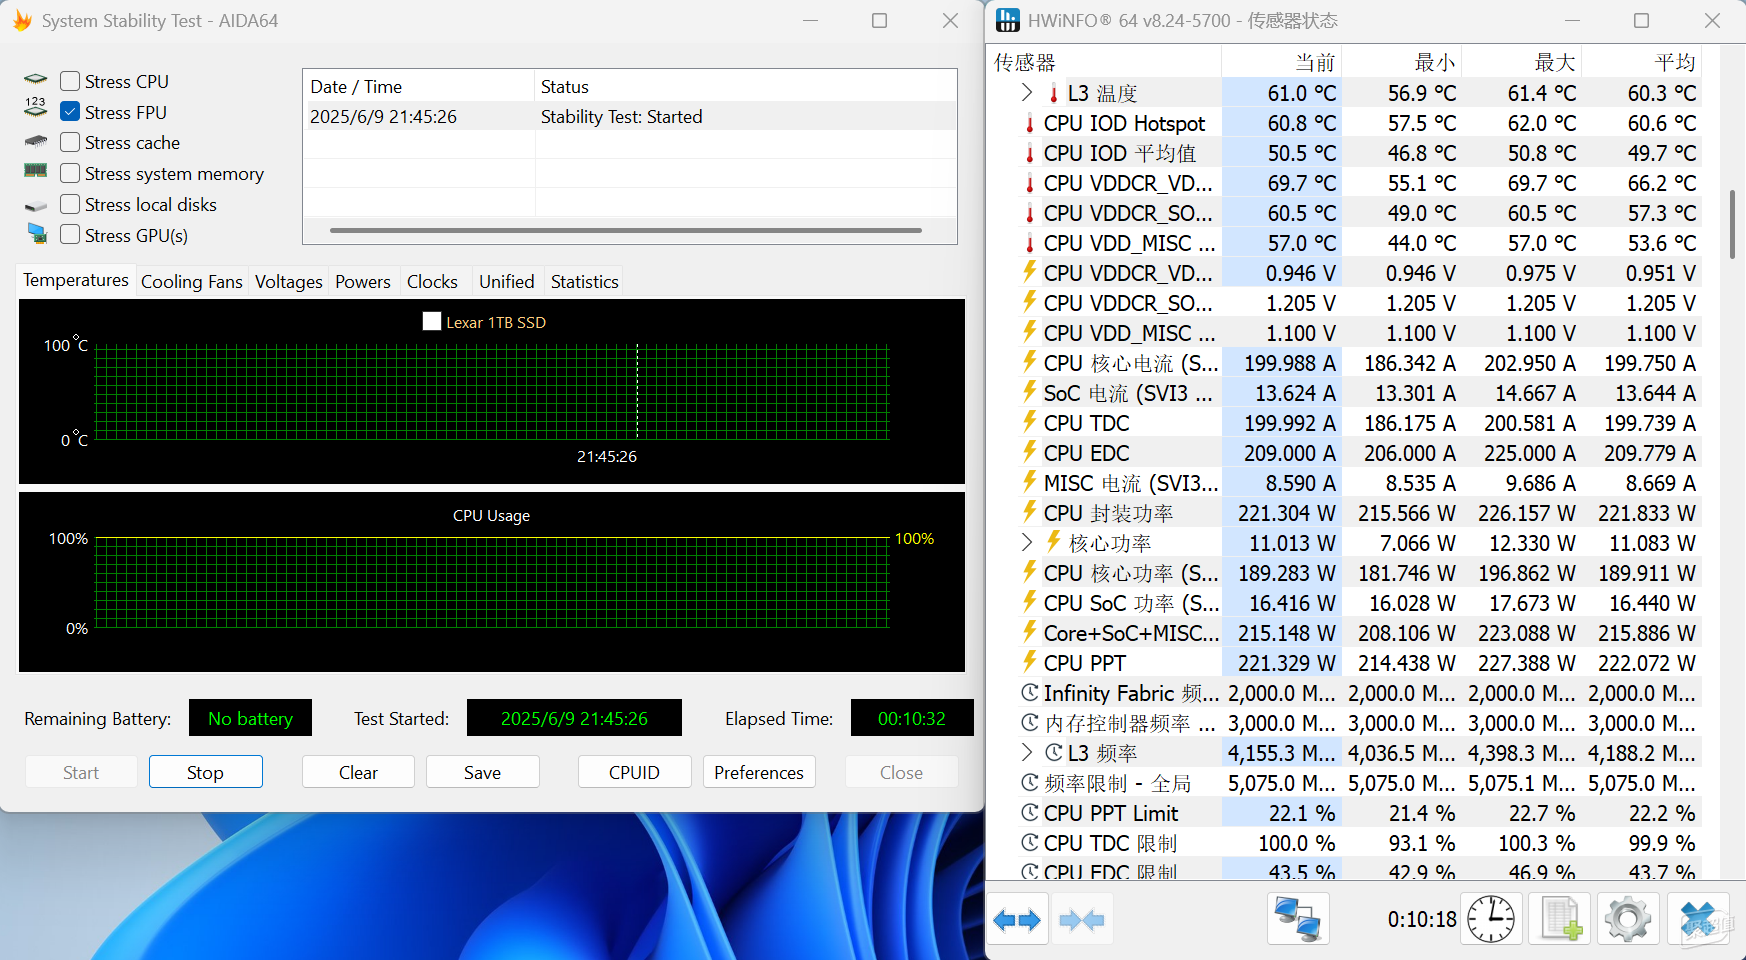This screenshot has height=960, width=1746.
Task: Click lightning icon of CPU PPT row
Action: (x=1029, y=662)
